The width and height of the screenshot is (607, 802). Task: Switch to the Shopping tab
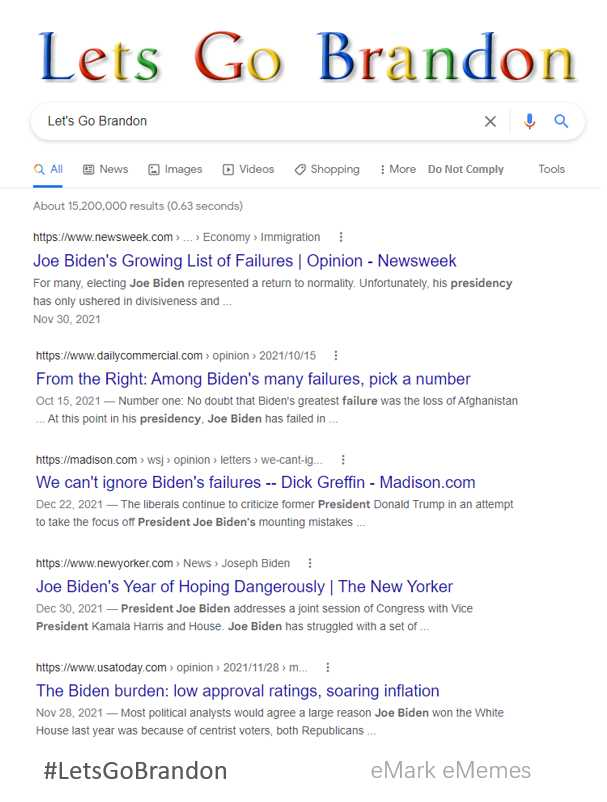(327, 169)
